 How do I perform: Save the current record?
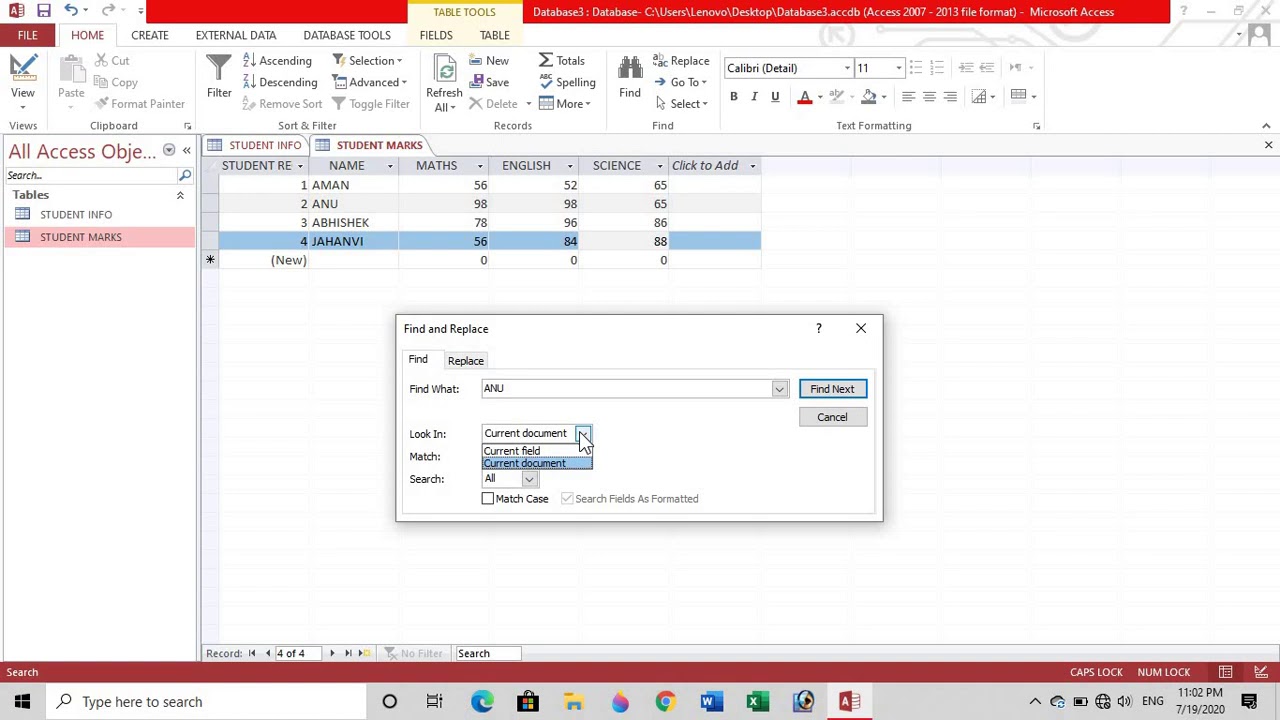pyautogui.click(x=488, y=82)
